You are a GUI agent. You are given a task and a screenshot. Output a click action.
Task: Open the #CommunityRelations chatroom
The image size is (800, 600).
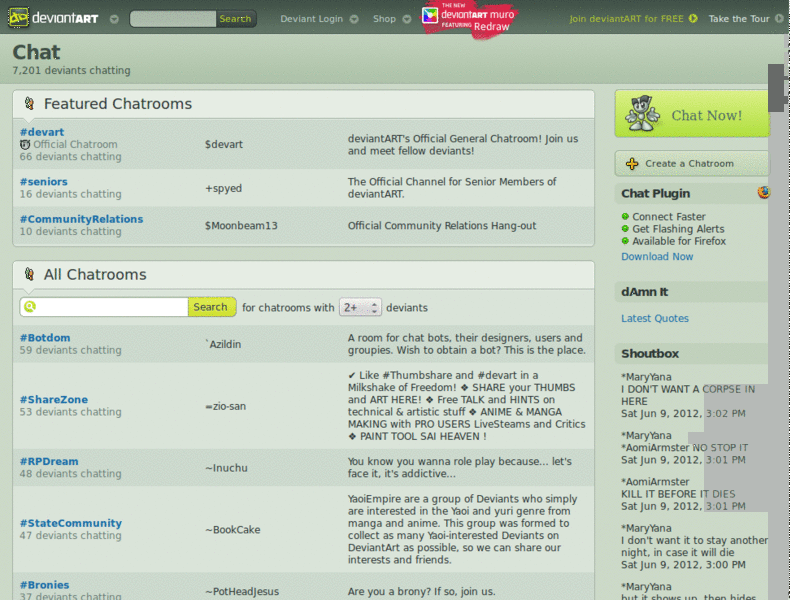click(x=81, y=219)
